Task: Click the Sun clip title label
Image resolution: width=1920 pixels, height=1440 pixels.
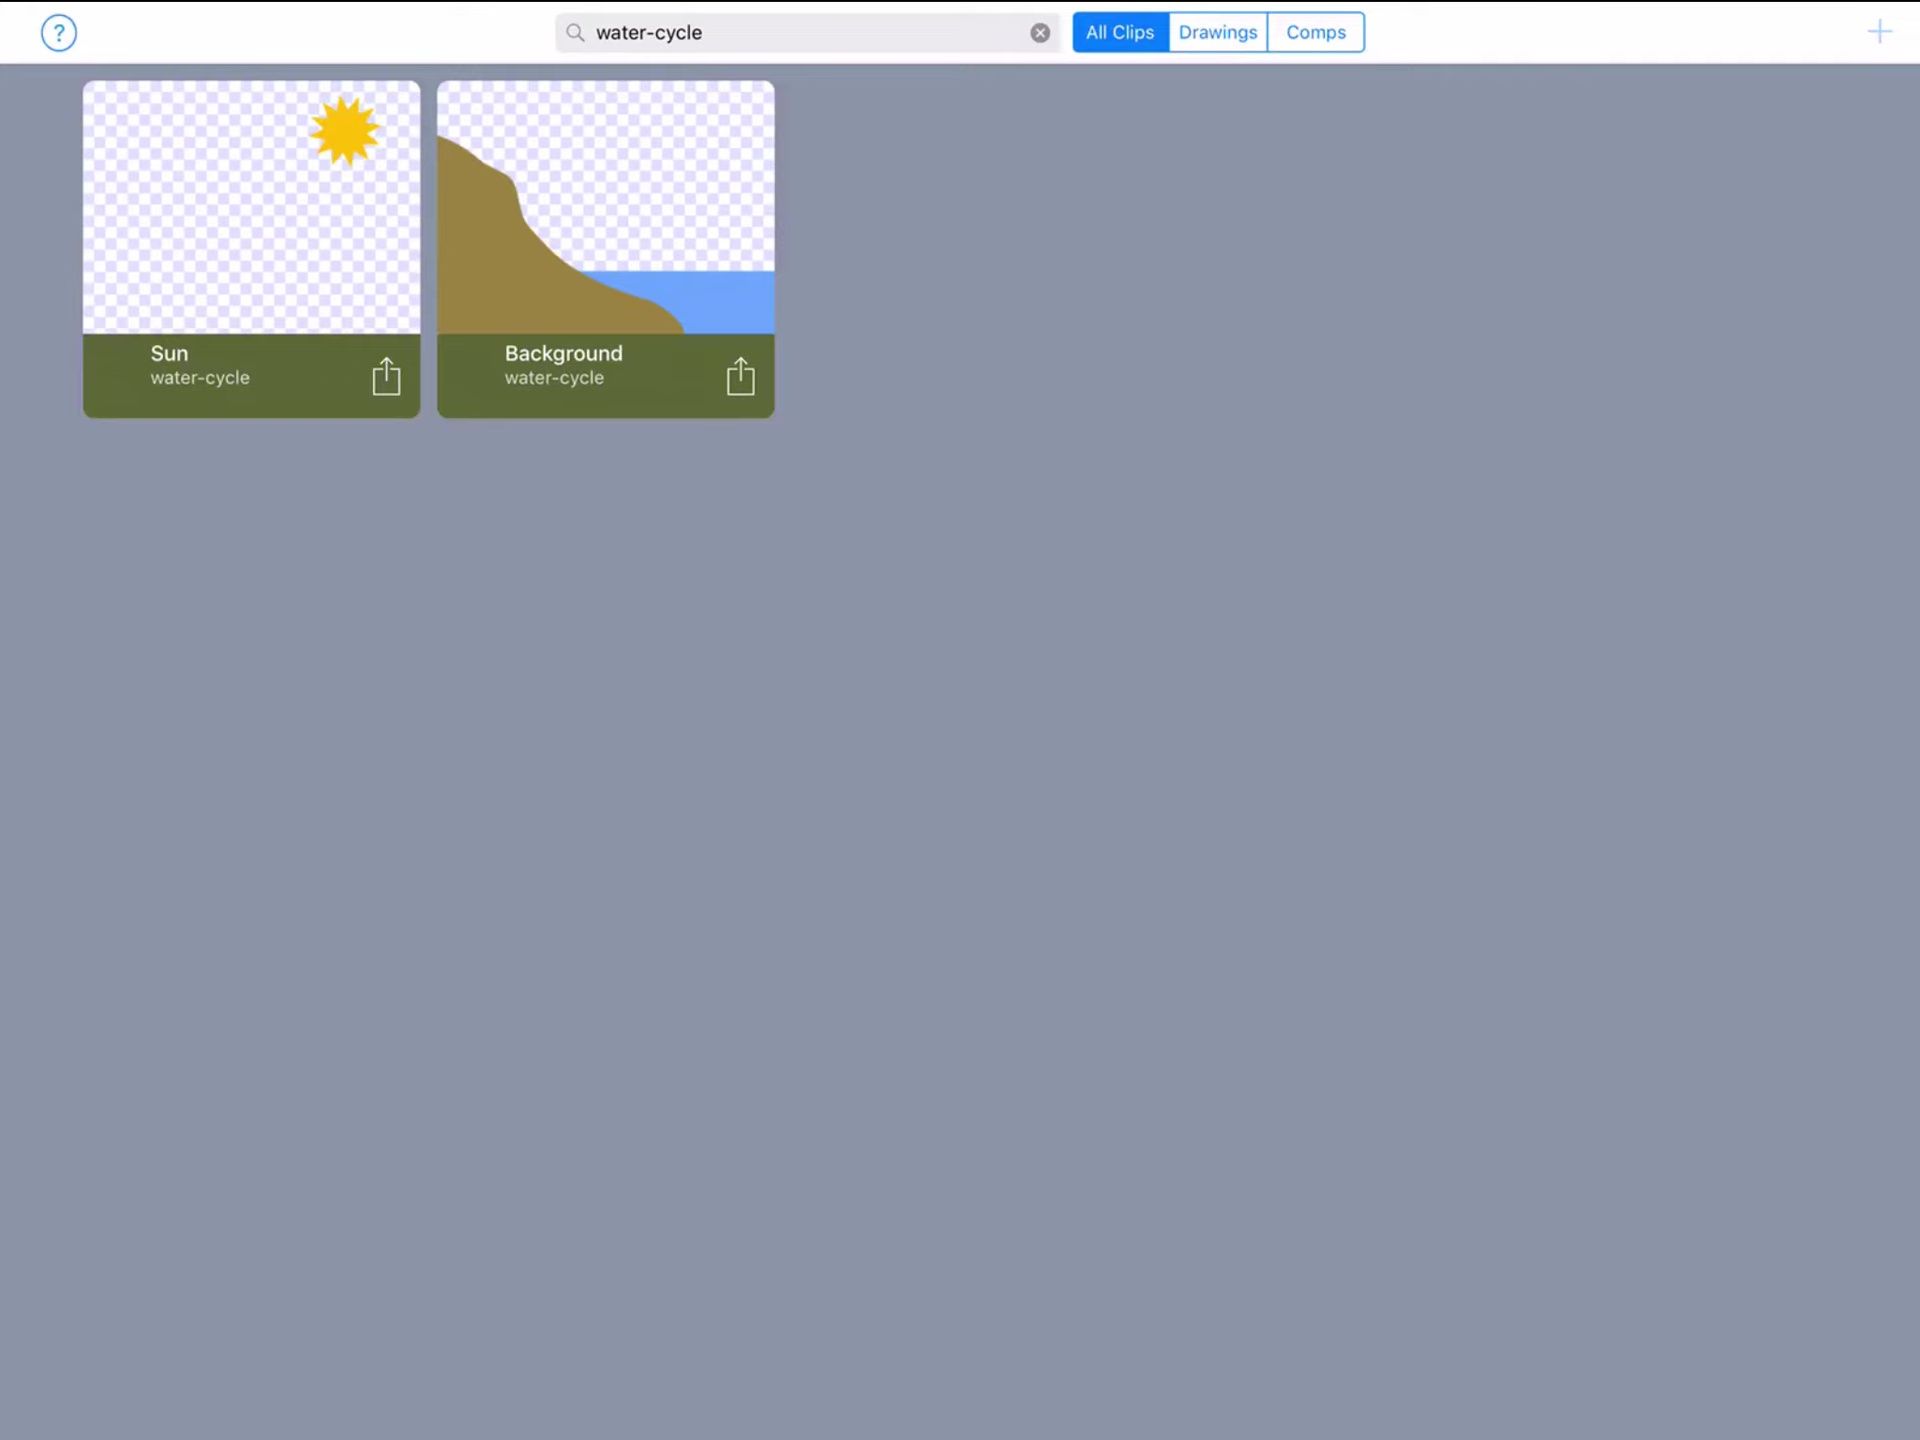Action: click(x=169, y=353)
